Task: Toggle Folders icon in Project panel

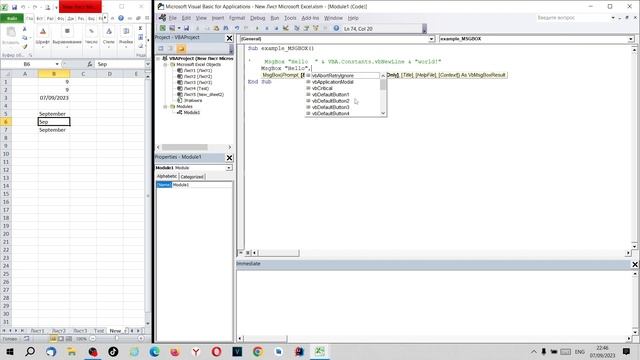Action: click(x=181, y=49)
